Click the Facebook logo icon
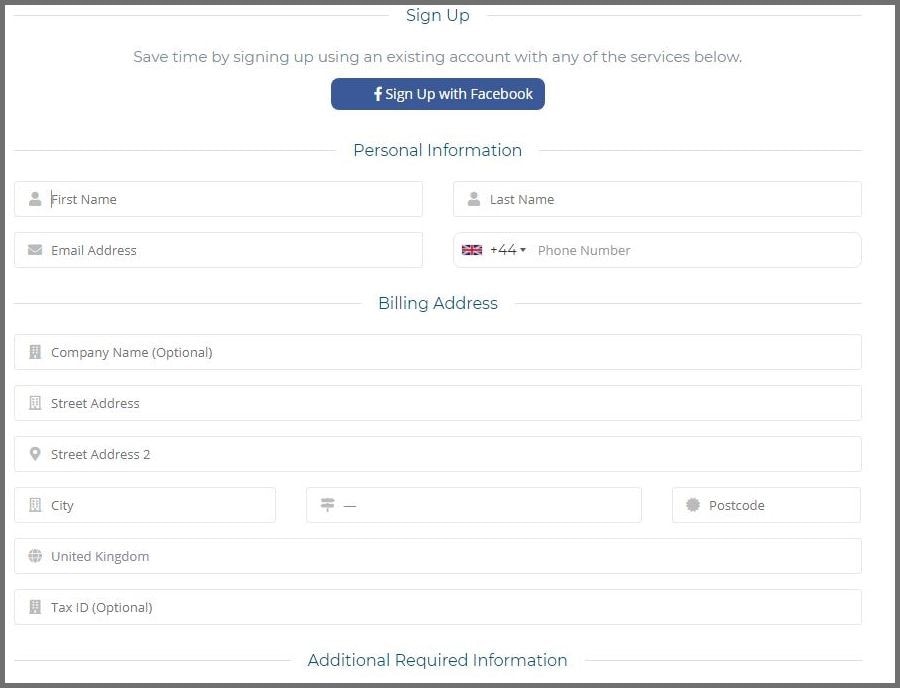This screenshot has height=688, width=900. click(378, 94)
